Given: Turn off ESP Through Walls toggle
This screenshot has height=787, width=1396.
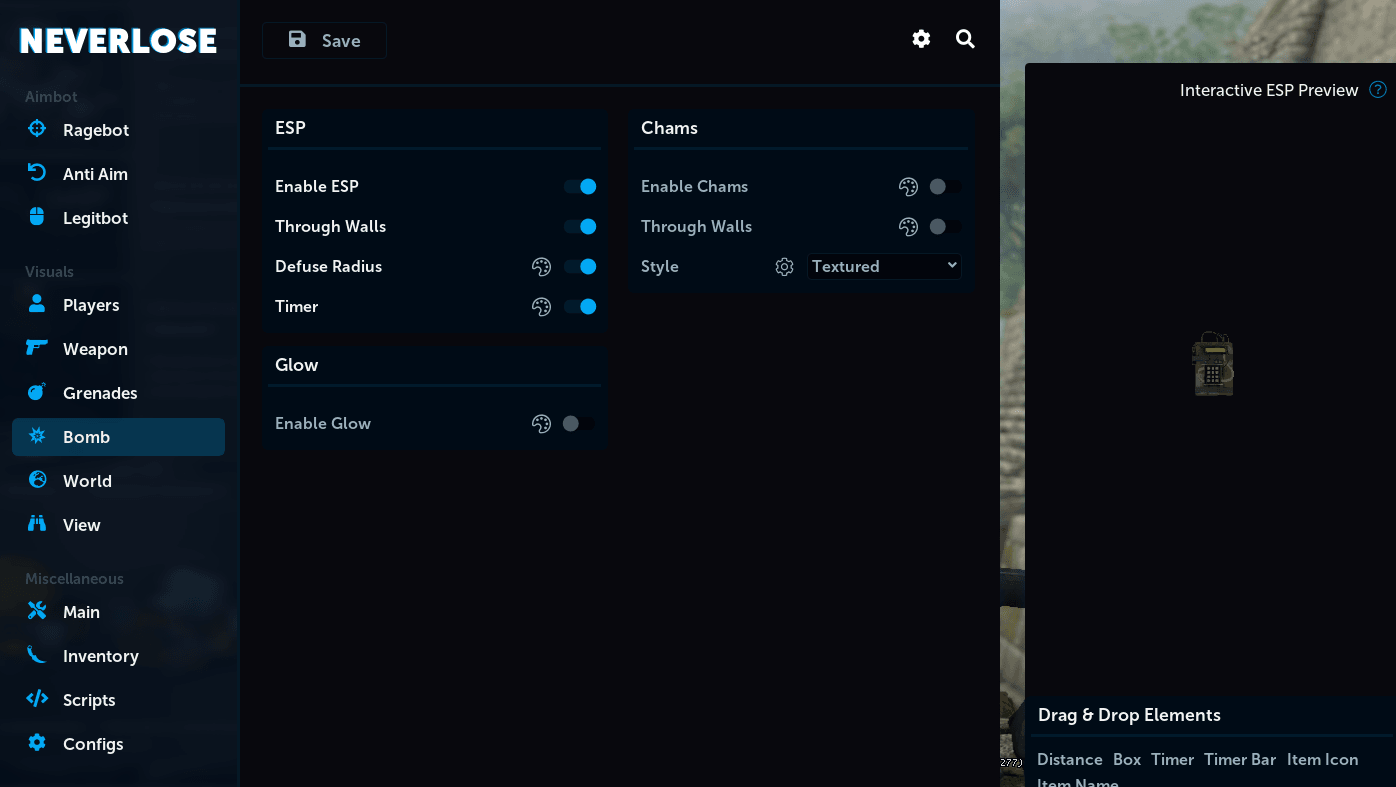Looking at the screenshot, I should point(580,227).
